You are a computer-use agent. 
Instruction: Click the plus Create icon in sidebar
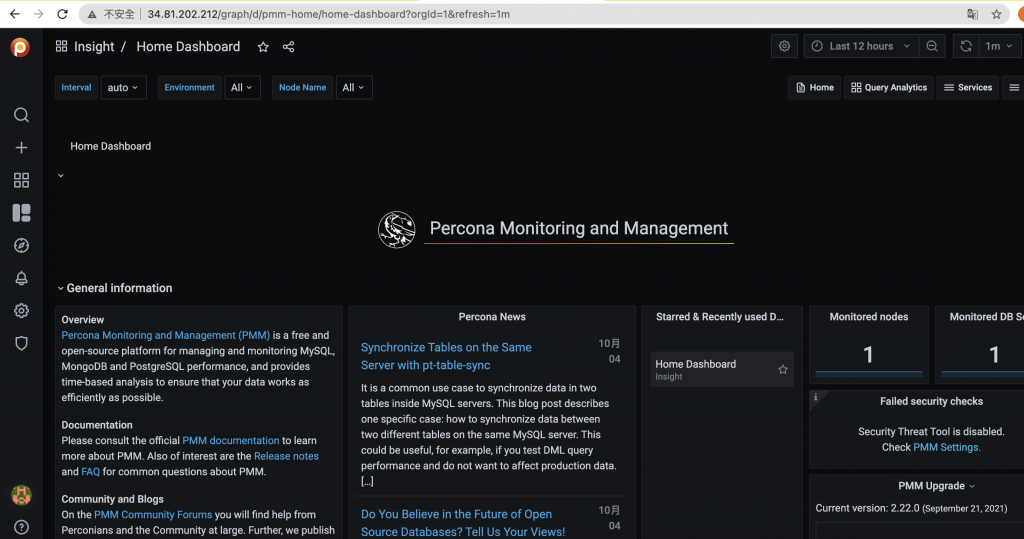point(22,148)
